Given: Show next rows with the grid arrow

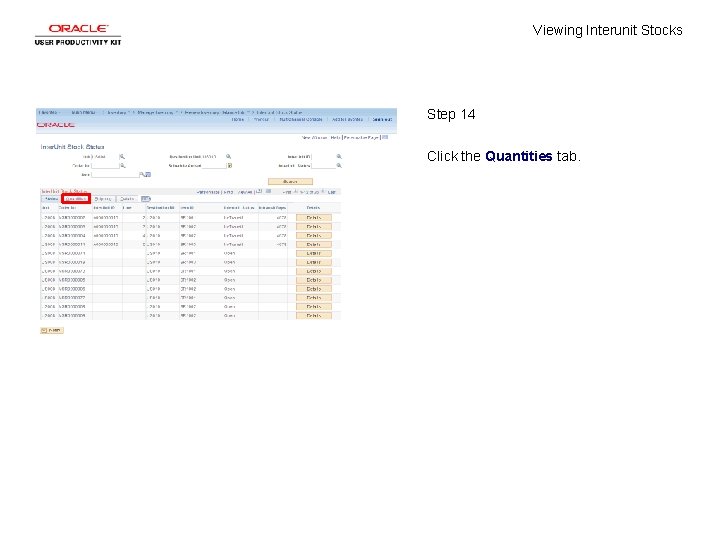Looking at the screenshot, I should click(323, 191).
